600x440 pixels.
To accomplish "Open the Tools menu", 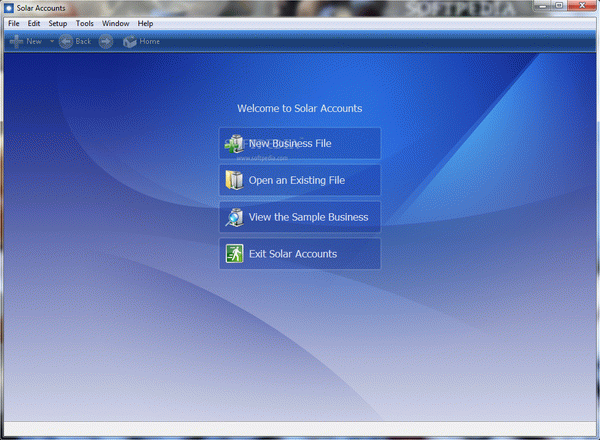I will tap(85, 23).
